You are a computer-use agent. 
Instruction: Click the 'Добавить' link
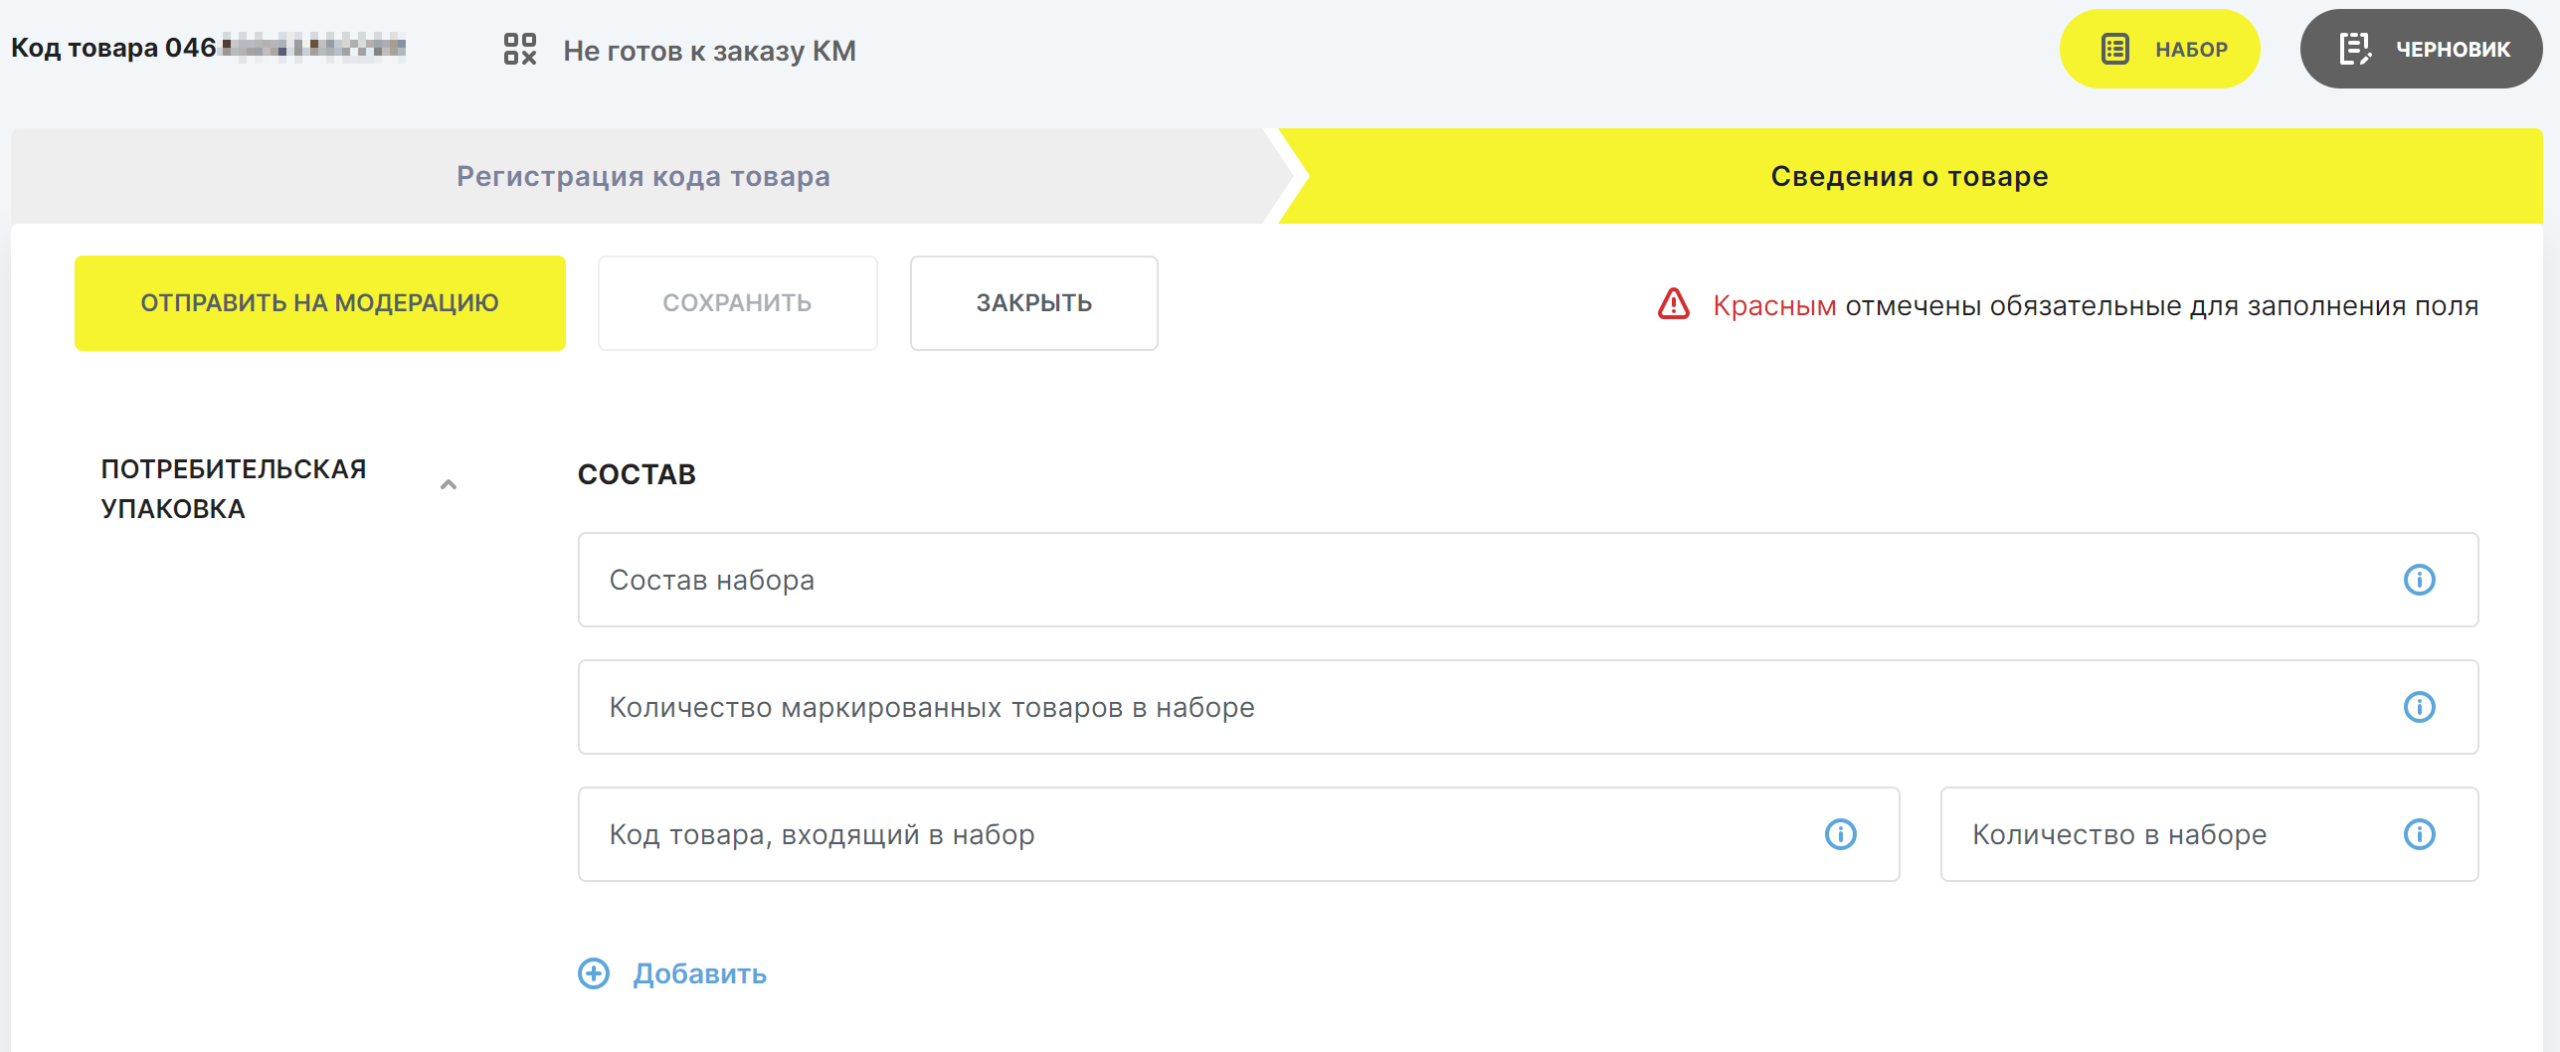coord(699,973)
